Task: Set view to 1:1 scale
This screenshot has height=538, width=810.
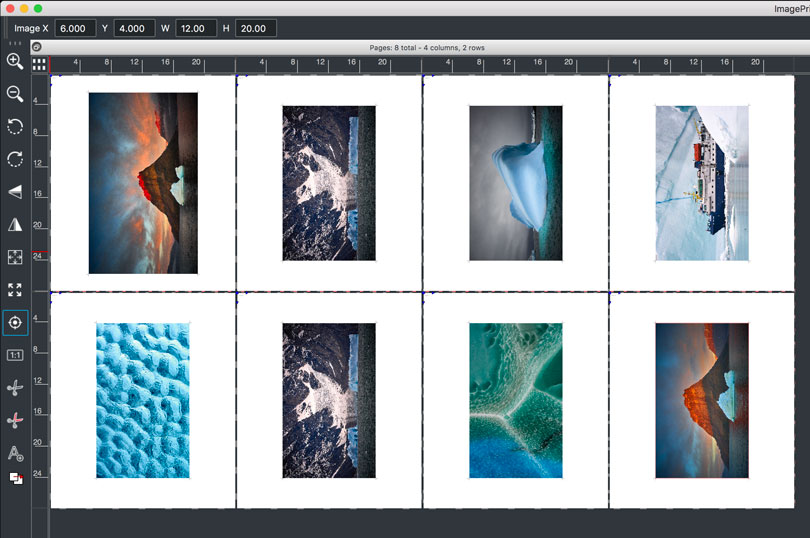Action: point(14,355)
